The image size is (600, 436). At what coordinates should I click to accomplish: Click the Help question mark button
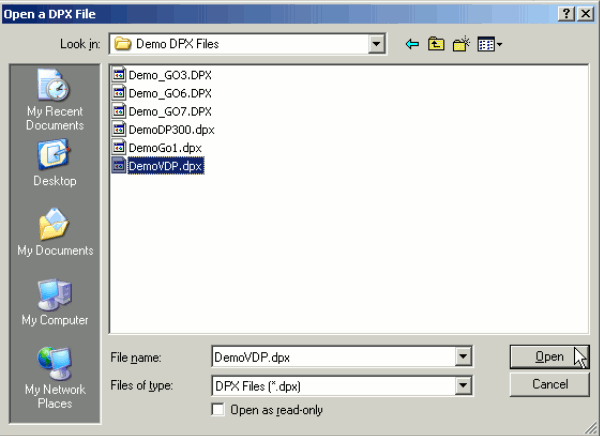tap(566, 14)
